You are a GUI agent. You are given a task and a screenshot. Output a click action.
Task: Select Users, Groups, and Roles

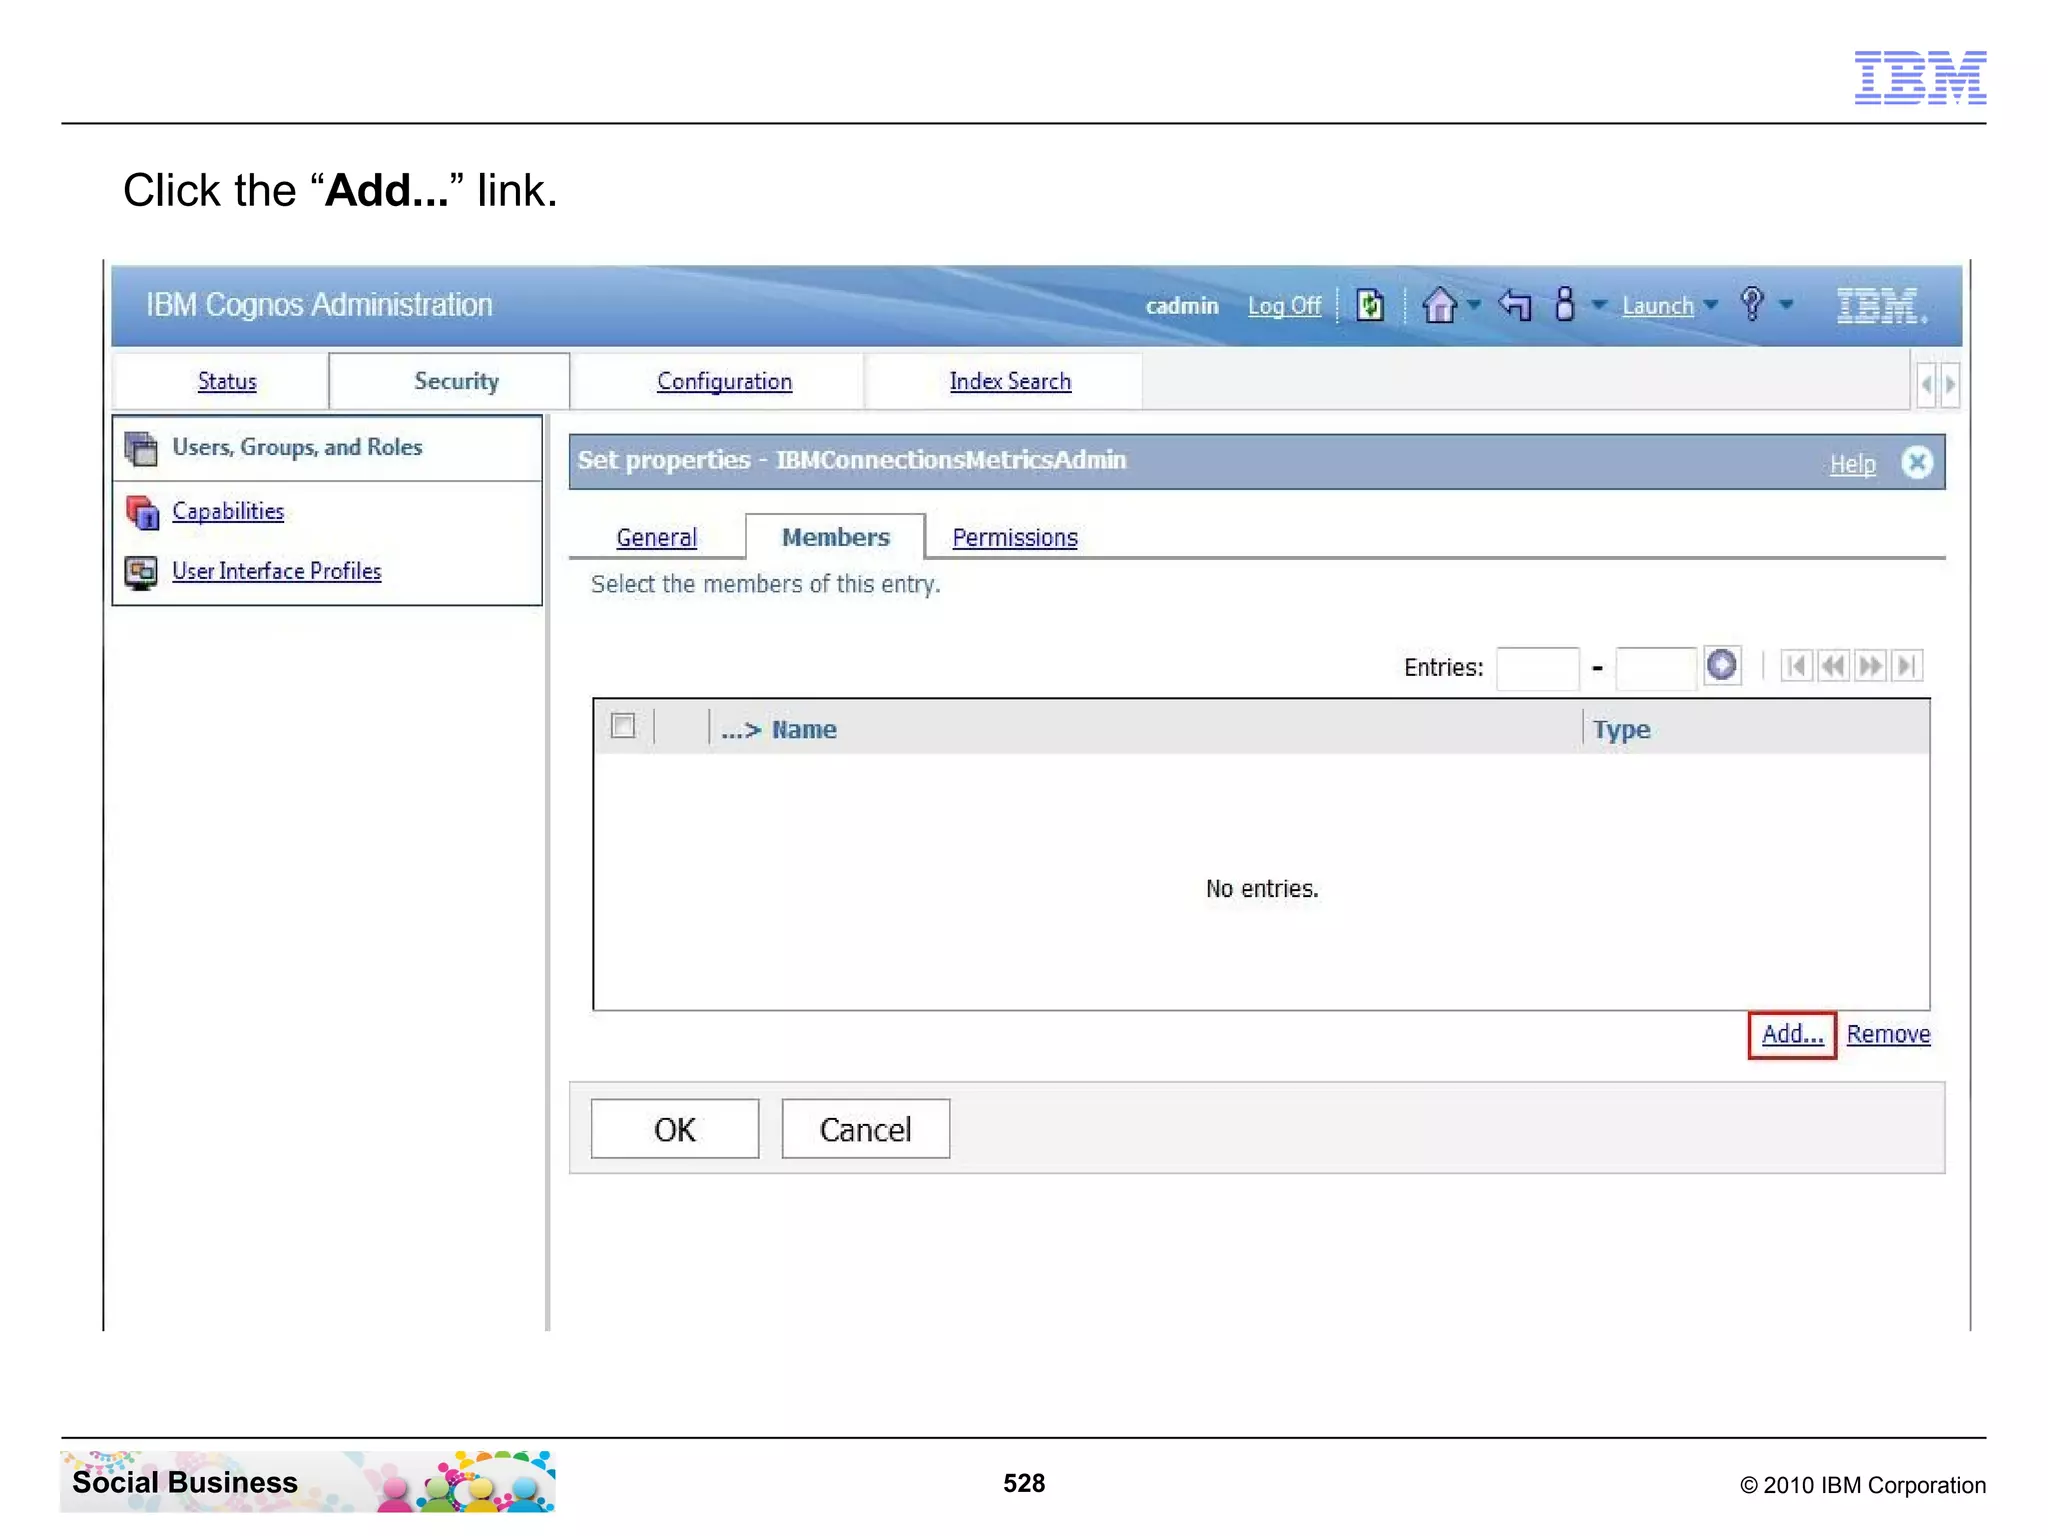point(297,447)
